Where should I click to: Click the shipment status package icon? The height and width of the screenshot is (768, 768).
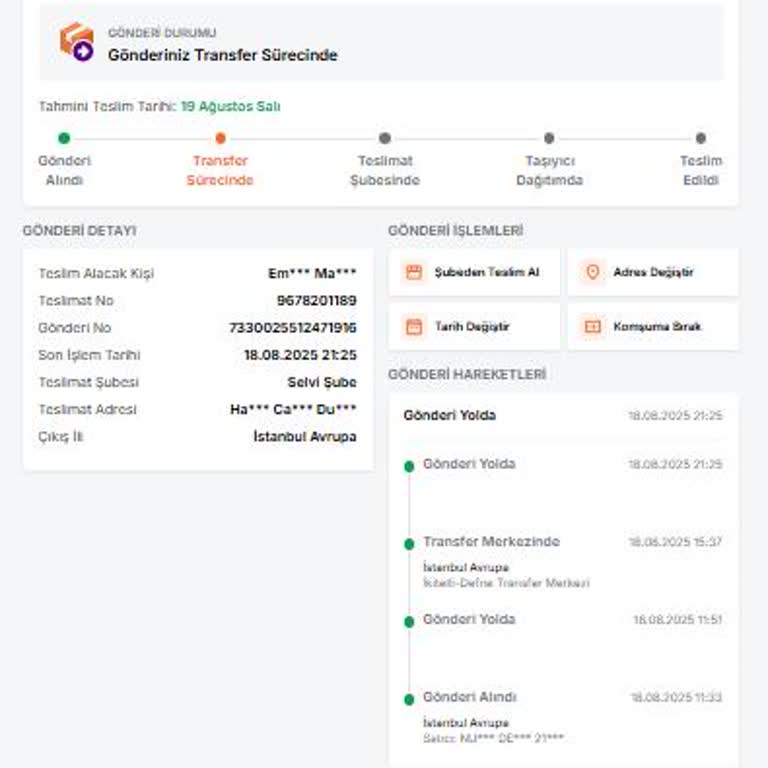tap(77, 42)
